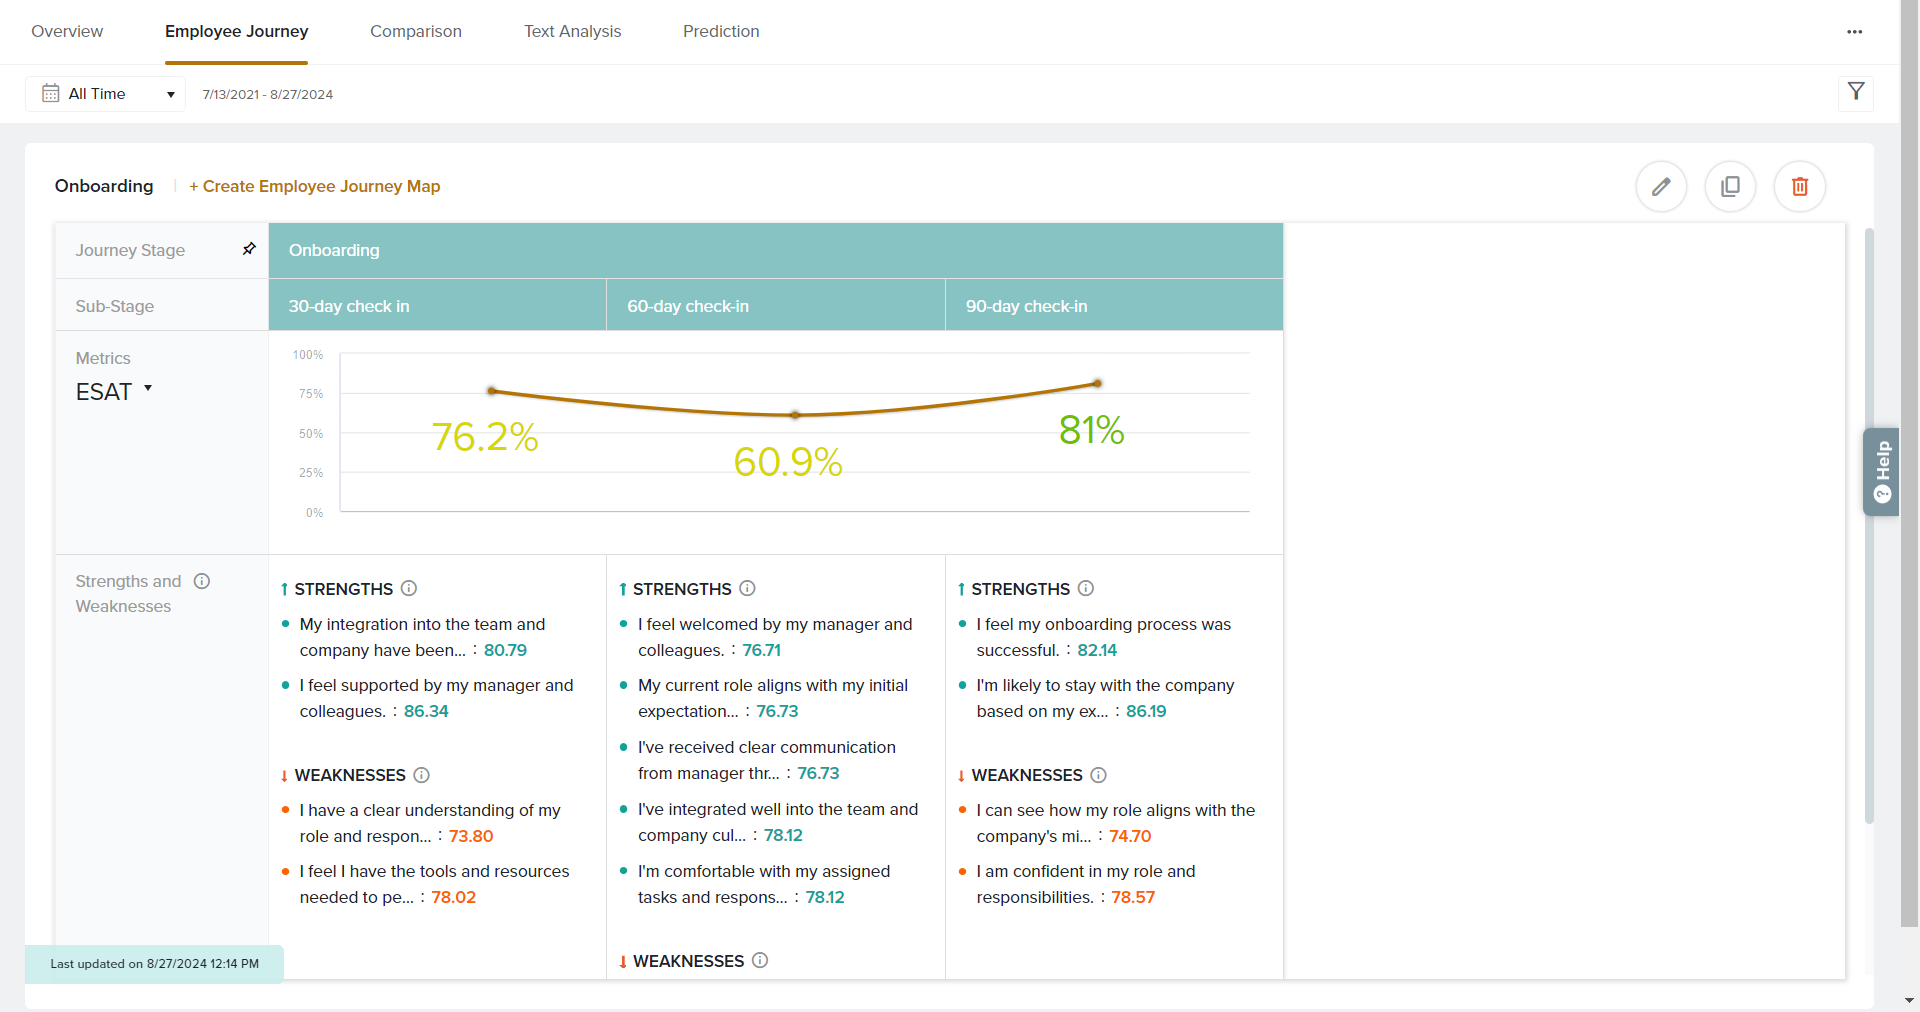
Task: Open the Help side panel button
Action: point(1881,472)
